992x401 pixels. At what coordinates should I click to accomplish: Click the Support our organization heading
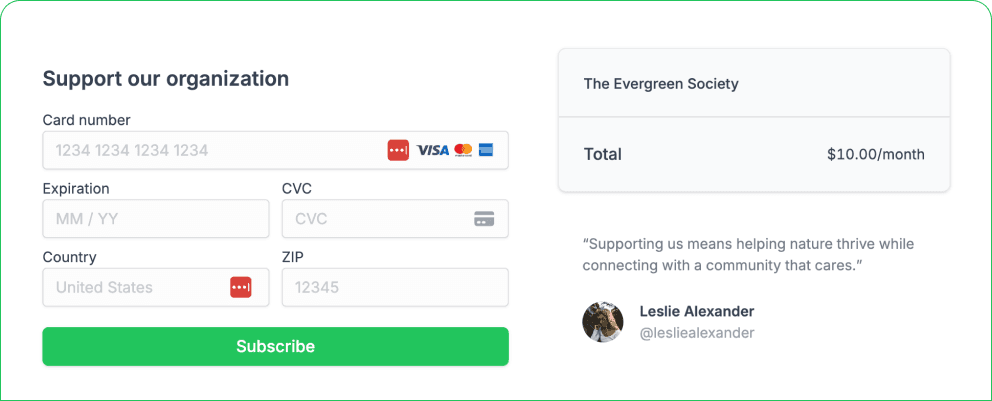tap(166, 79)
